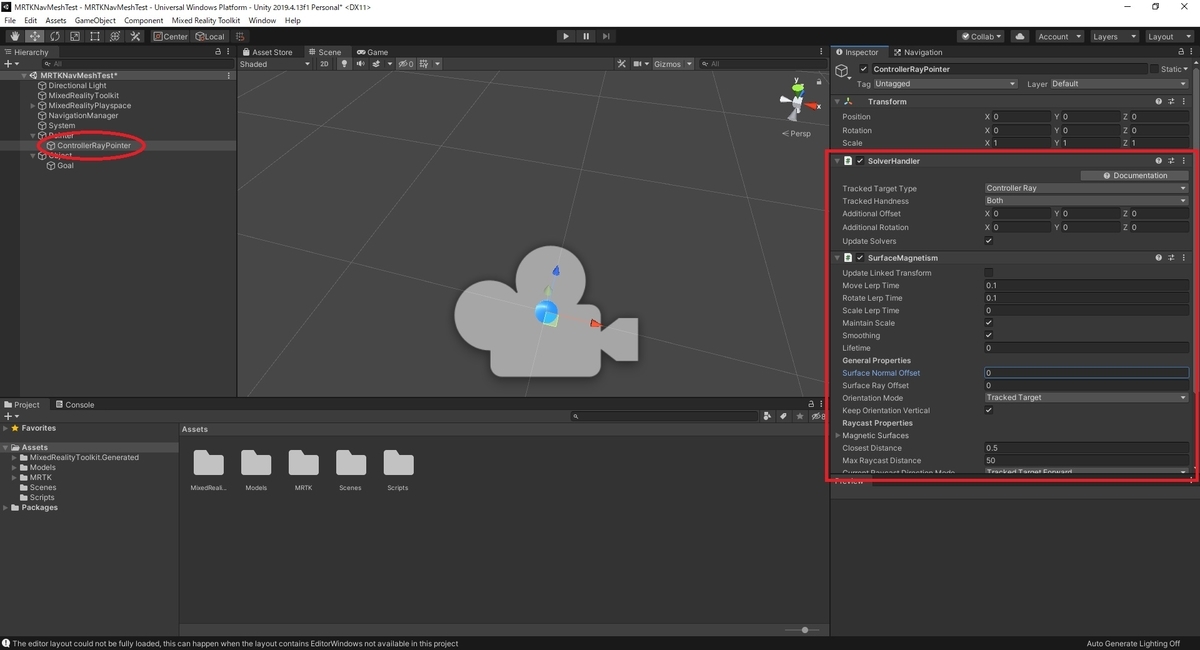Screen dimensions: 1200x650
Task: Select the Rect transform tool
Action: pyautogui.click(x=95, y=36)
